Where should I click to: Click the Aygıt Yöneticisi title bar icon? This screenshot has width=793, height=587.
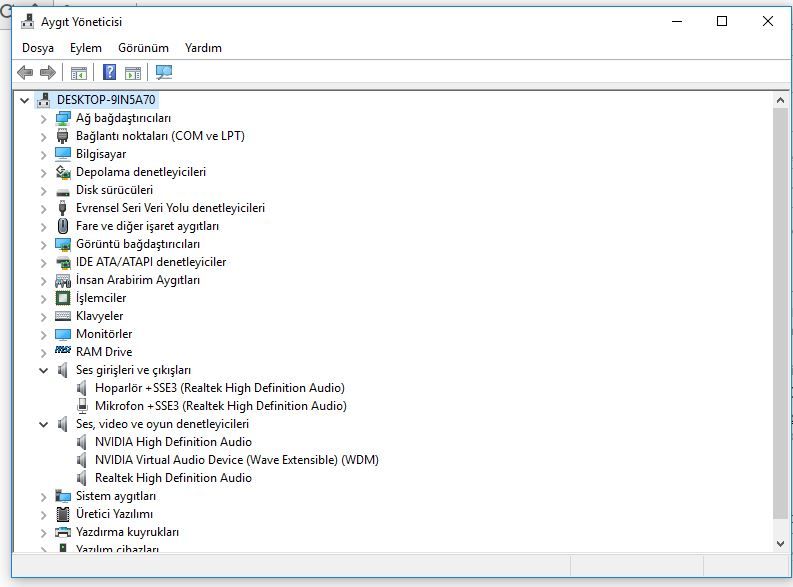28,22
